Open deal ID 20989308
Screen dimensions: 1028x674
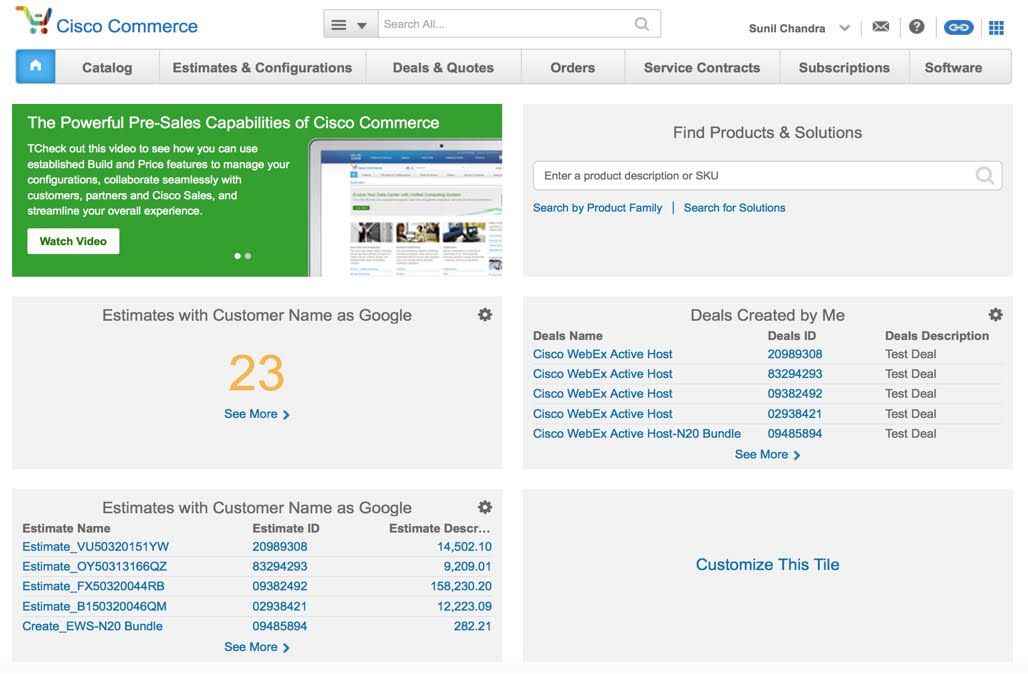[x=795, y=354]
